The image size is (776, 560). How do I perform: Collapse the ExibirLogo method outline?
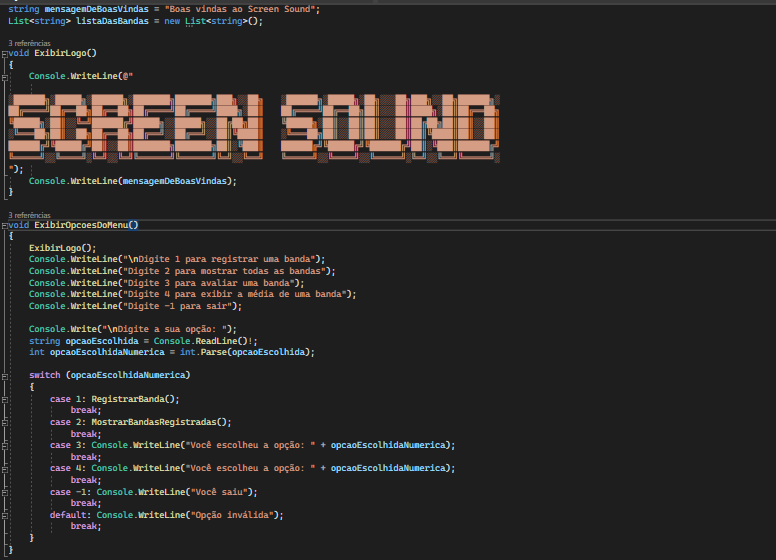[4, 54]
